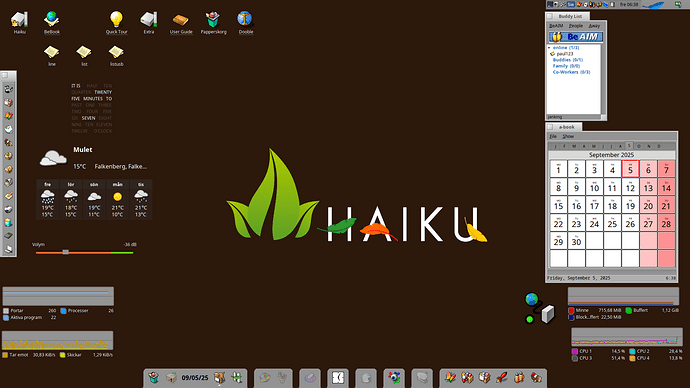The width and height of the screenshot is (690, 388).
Task: Click the orange Tar emot legend swatch
Action: click(x=5, y=355)
